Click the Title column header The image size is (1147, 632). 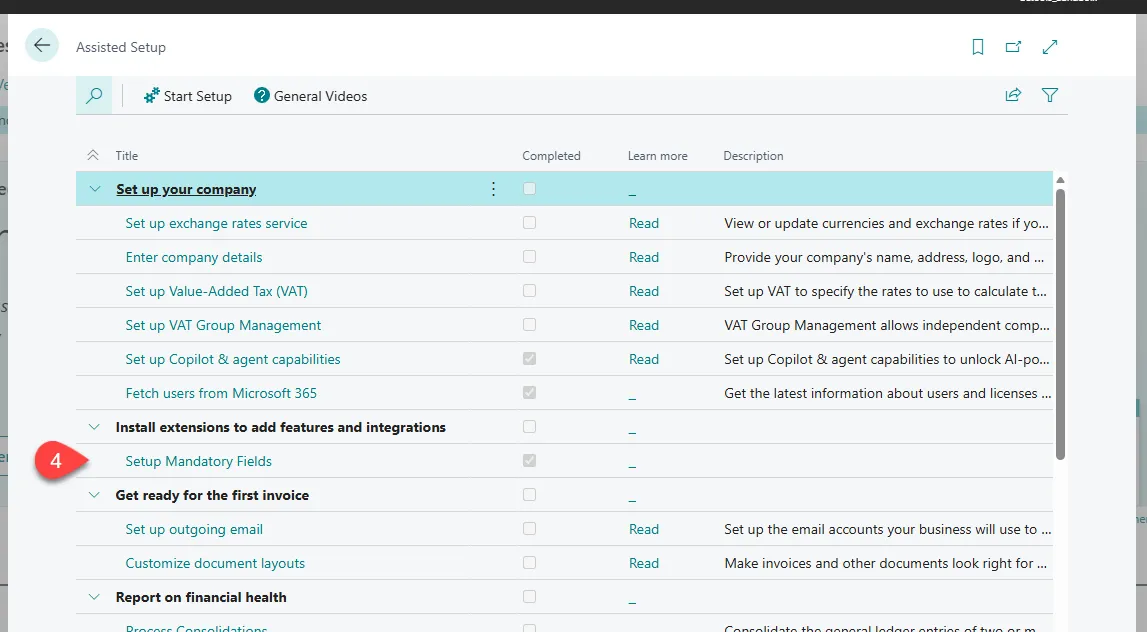pos(127,156)
